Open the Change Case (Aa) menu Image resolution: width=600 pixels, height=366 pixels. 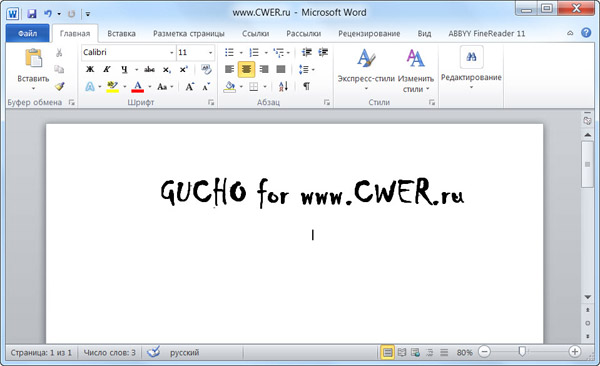tap(162, 87)
